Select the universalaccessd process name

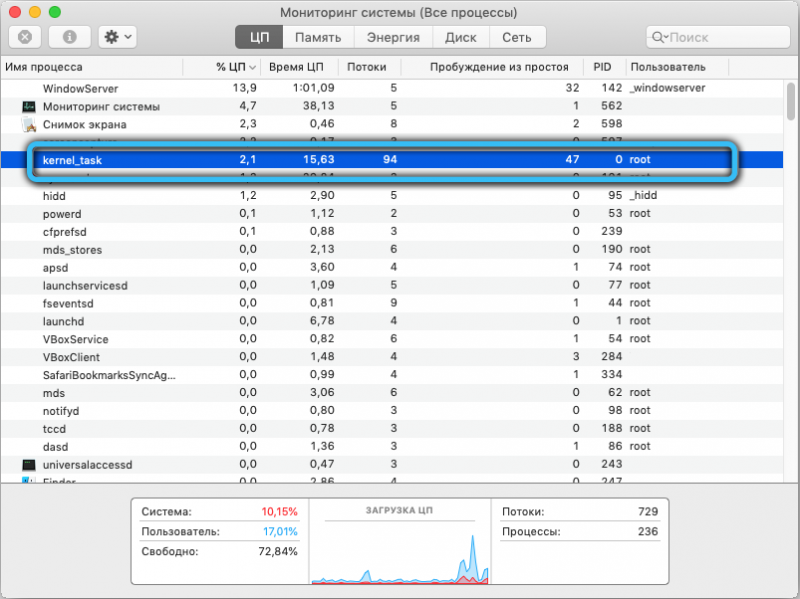click(x=87, y=465)
